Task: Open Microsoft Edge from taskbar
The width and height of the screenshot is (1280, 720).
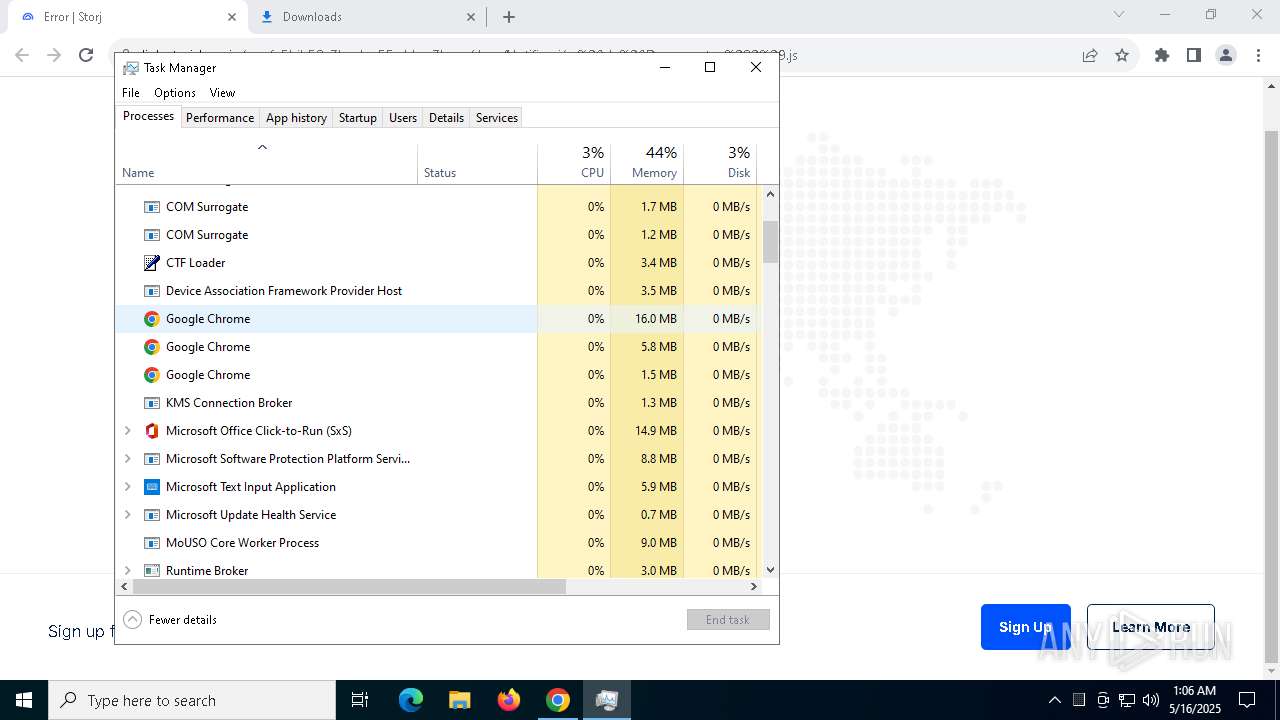Action: 411,700
